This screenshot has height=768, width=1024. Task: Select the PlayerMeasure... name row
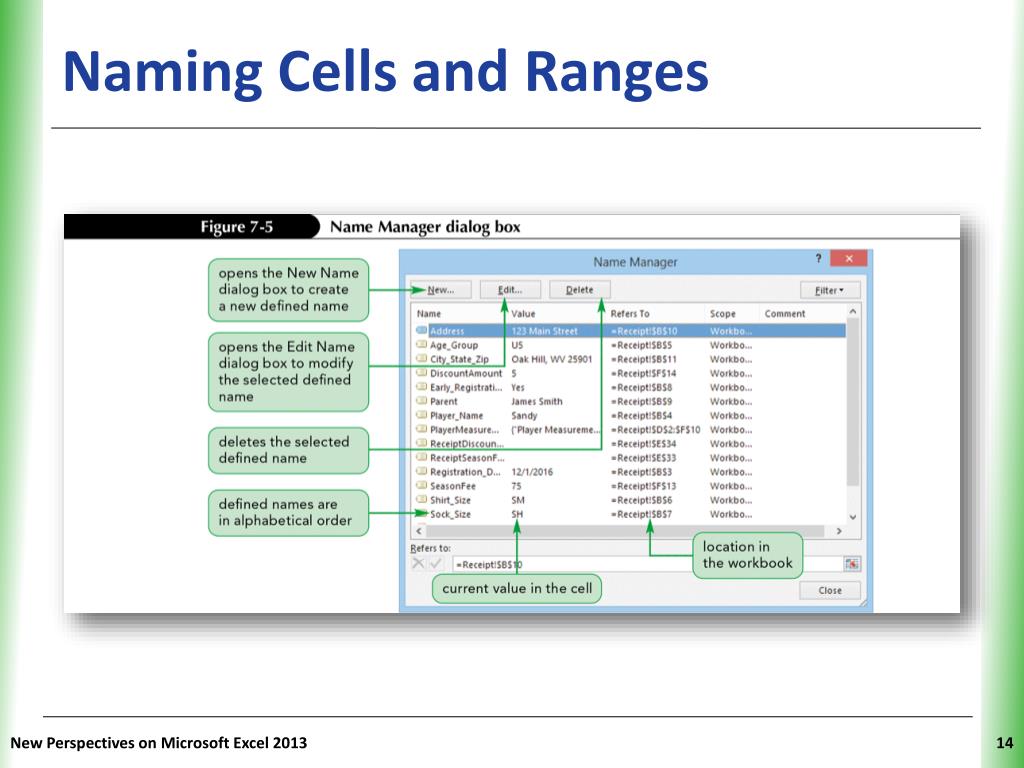[x=630, y=430]
